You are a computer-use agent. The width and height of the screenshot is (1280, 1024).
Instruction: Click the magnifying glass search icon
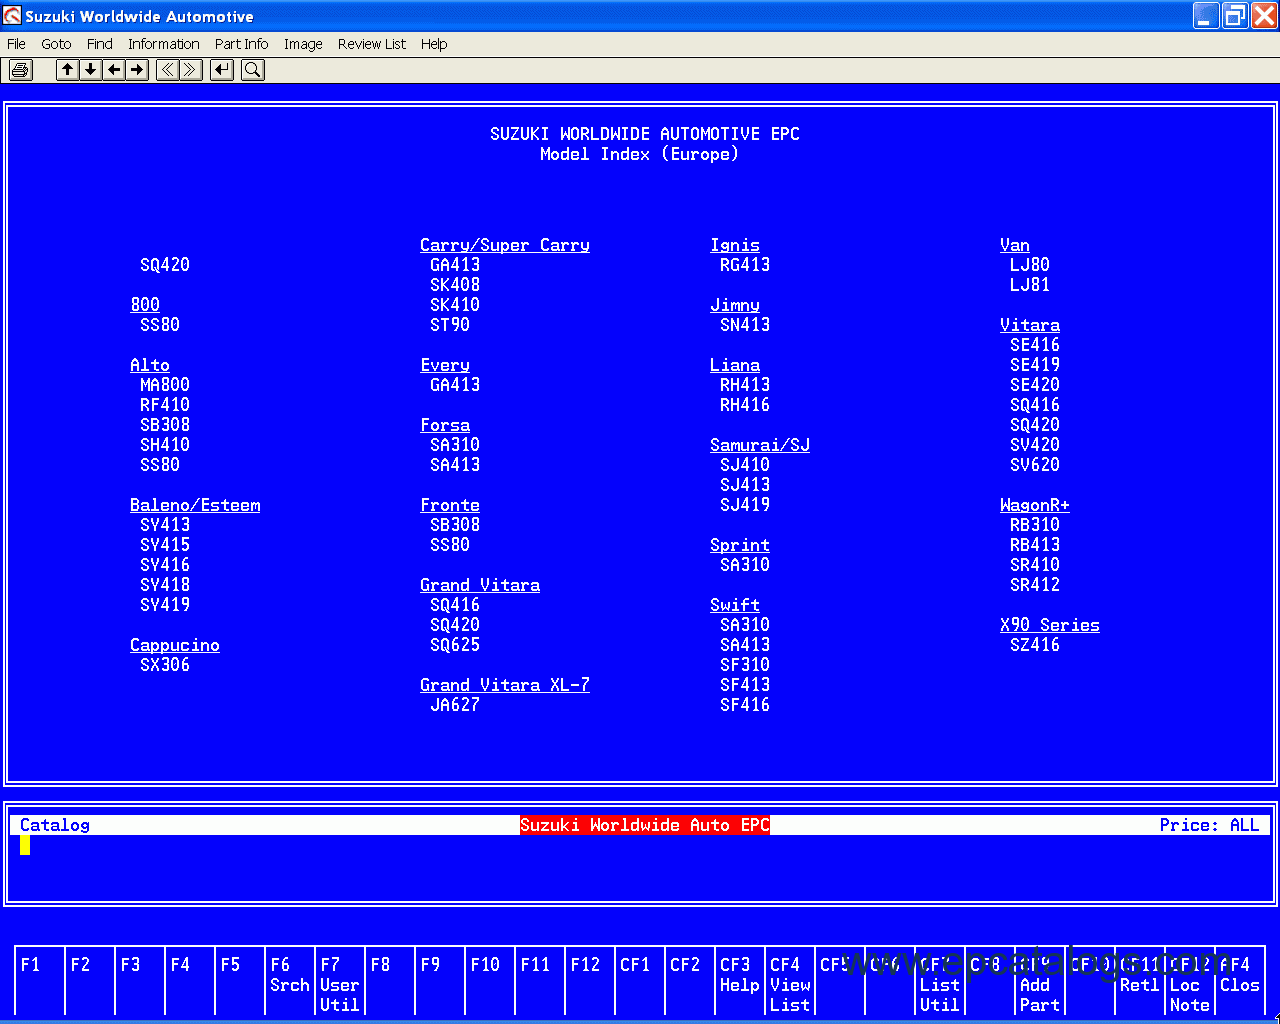pos(253,69)
